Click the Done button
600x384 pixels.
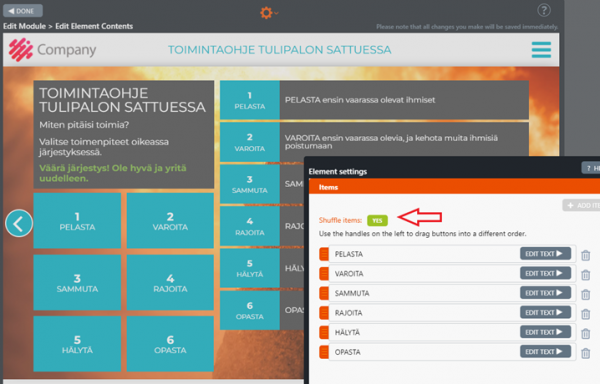tap(23, 11)
